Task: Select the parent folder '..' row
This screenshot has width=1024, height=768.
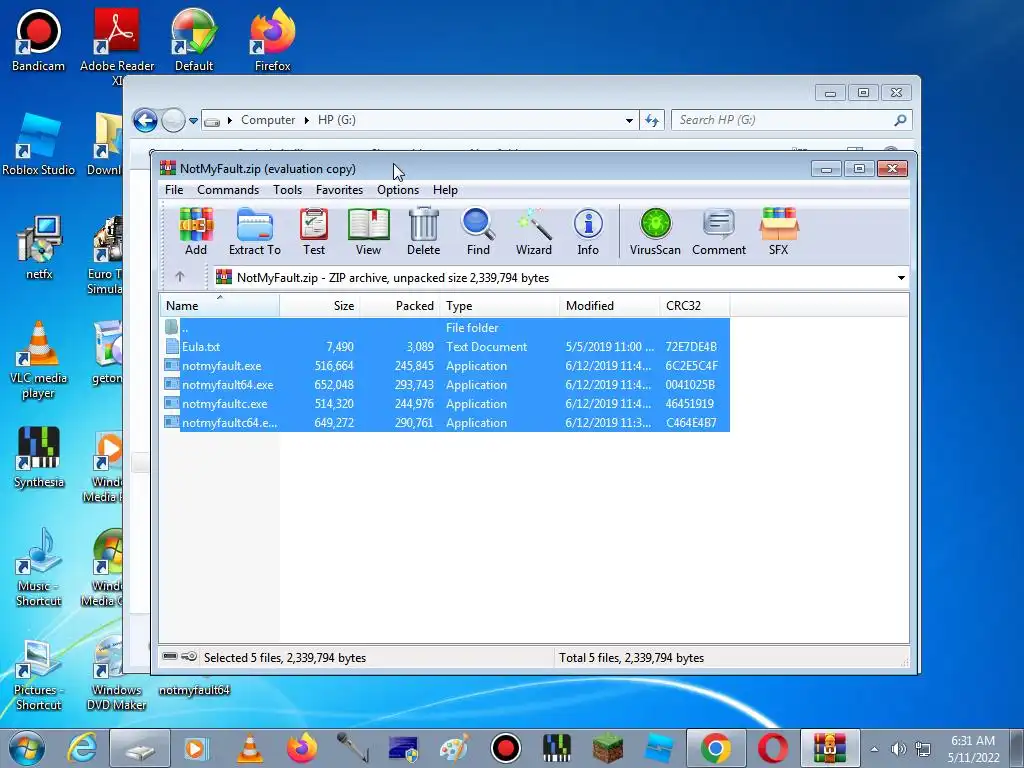Action: point(445,328)
